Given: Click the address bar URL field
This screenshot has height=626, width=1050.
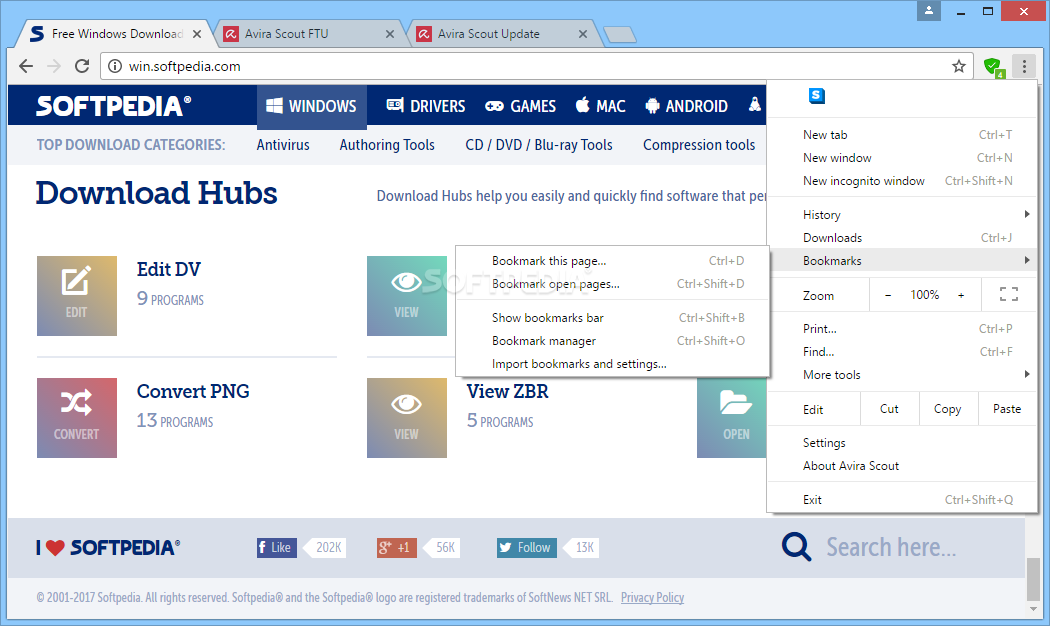Looking at the screenshot, I should [536, 66].
